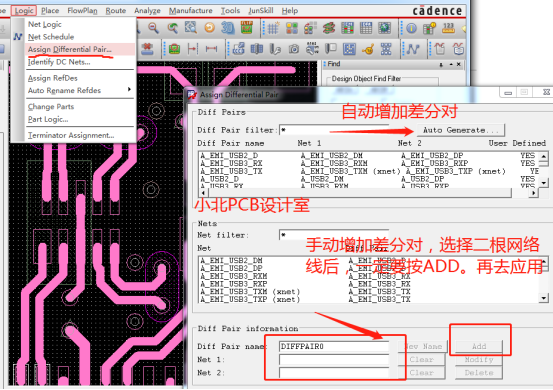The image size is (553, 390).
Task: Click the color palette squares icon
Action: click(x=292, y=28)
